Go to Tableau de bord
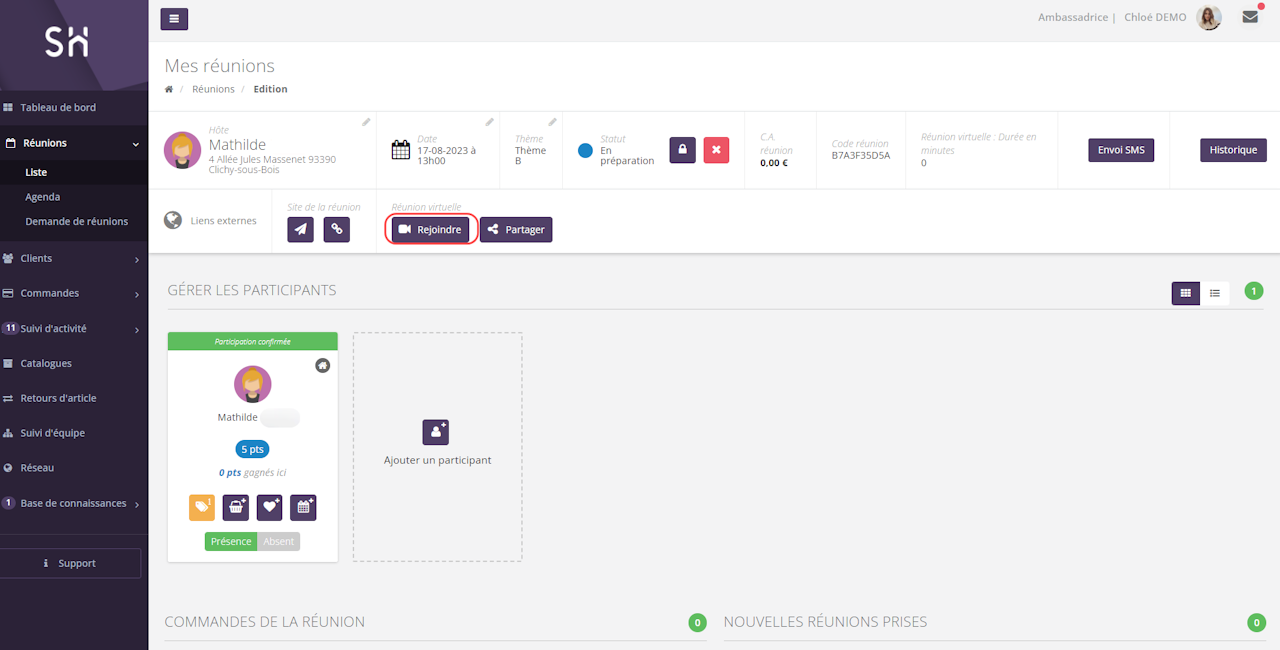The width and height of the screenshot is (1280, 650). [58, 107]
